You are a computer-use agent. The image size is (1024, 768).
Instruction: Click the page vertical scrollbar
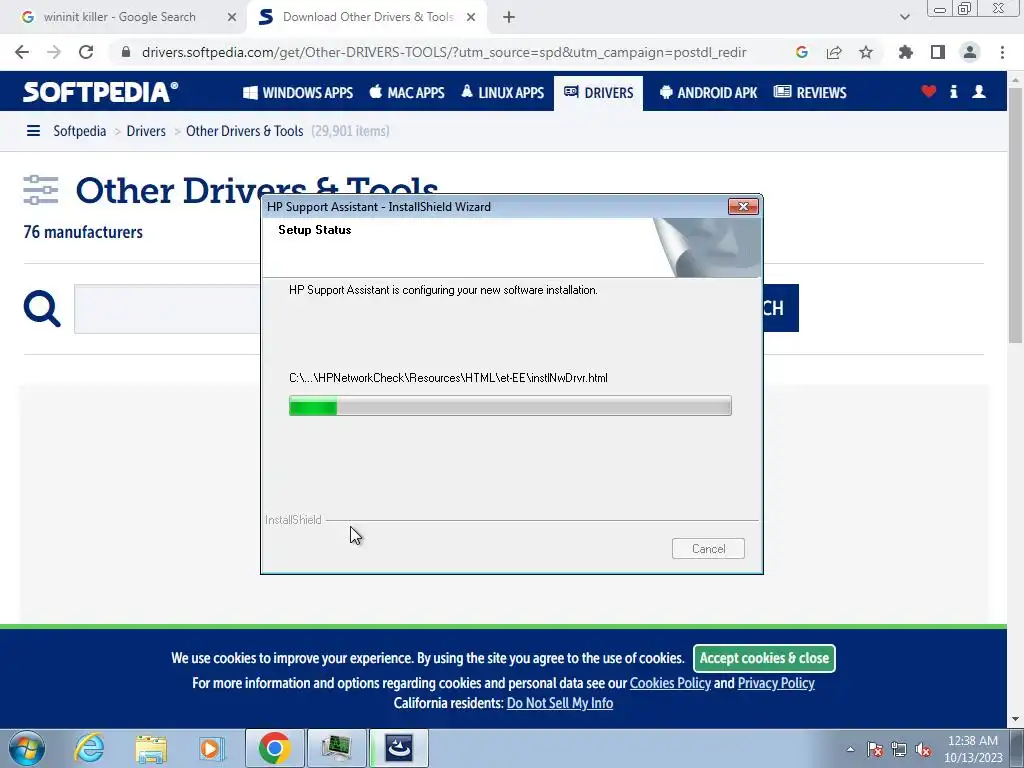1015,216
